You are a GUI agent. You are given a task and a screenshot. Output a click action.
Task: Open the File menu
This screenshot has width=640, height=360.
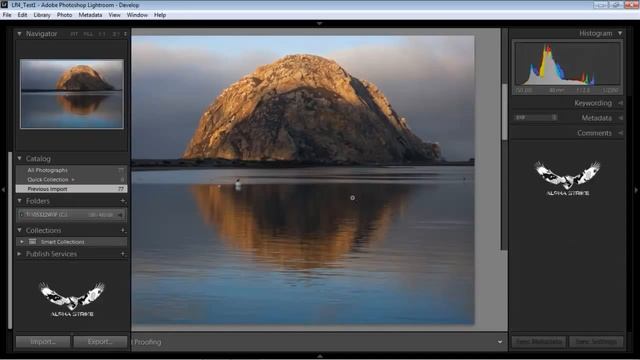point(7,15)
